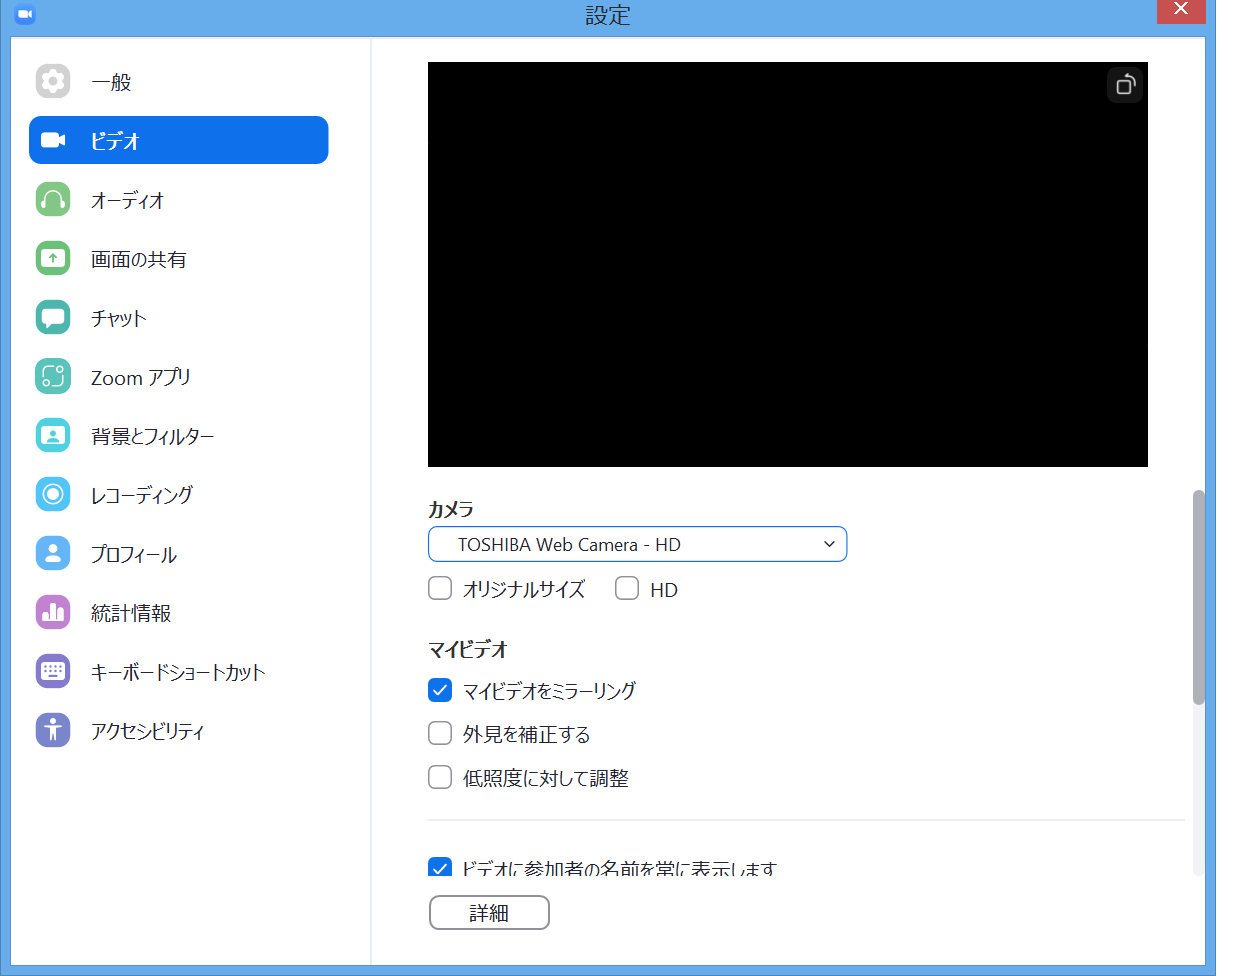Enable 外見を補正する option
This screenshot has width=1244, height=976.
[440, 734]
